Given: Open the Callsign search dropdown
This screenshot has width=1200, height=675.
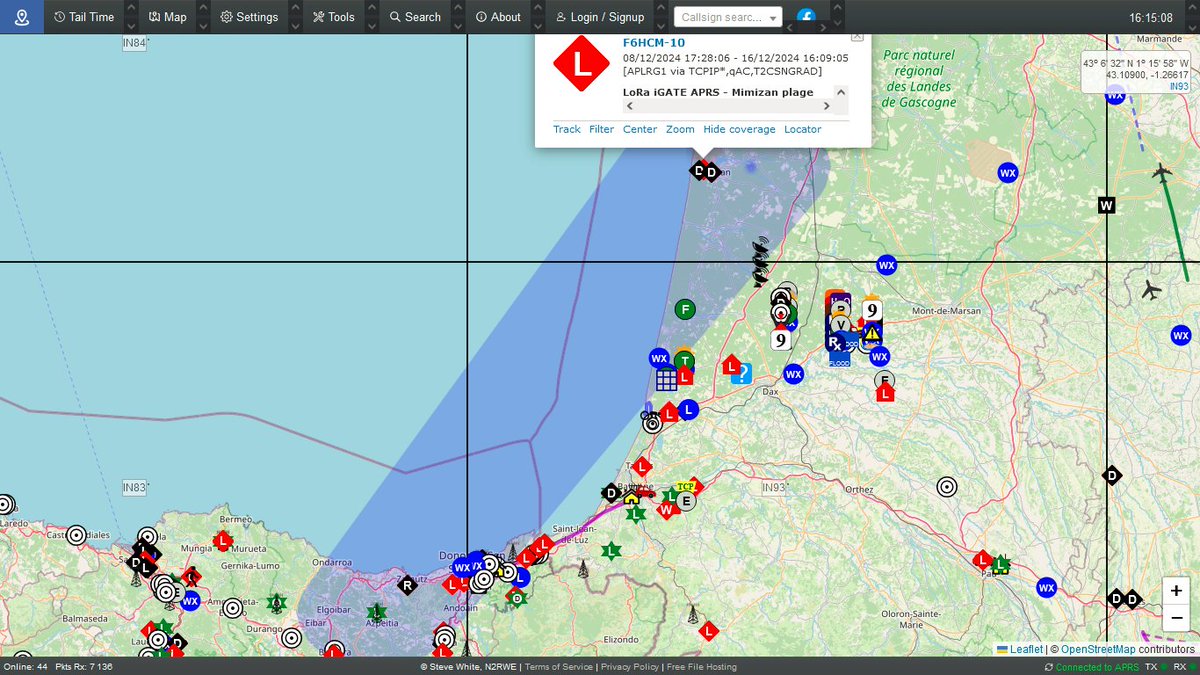Looking at the screenshot, I should 729,17.
